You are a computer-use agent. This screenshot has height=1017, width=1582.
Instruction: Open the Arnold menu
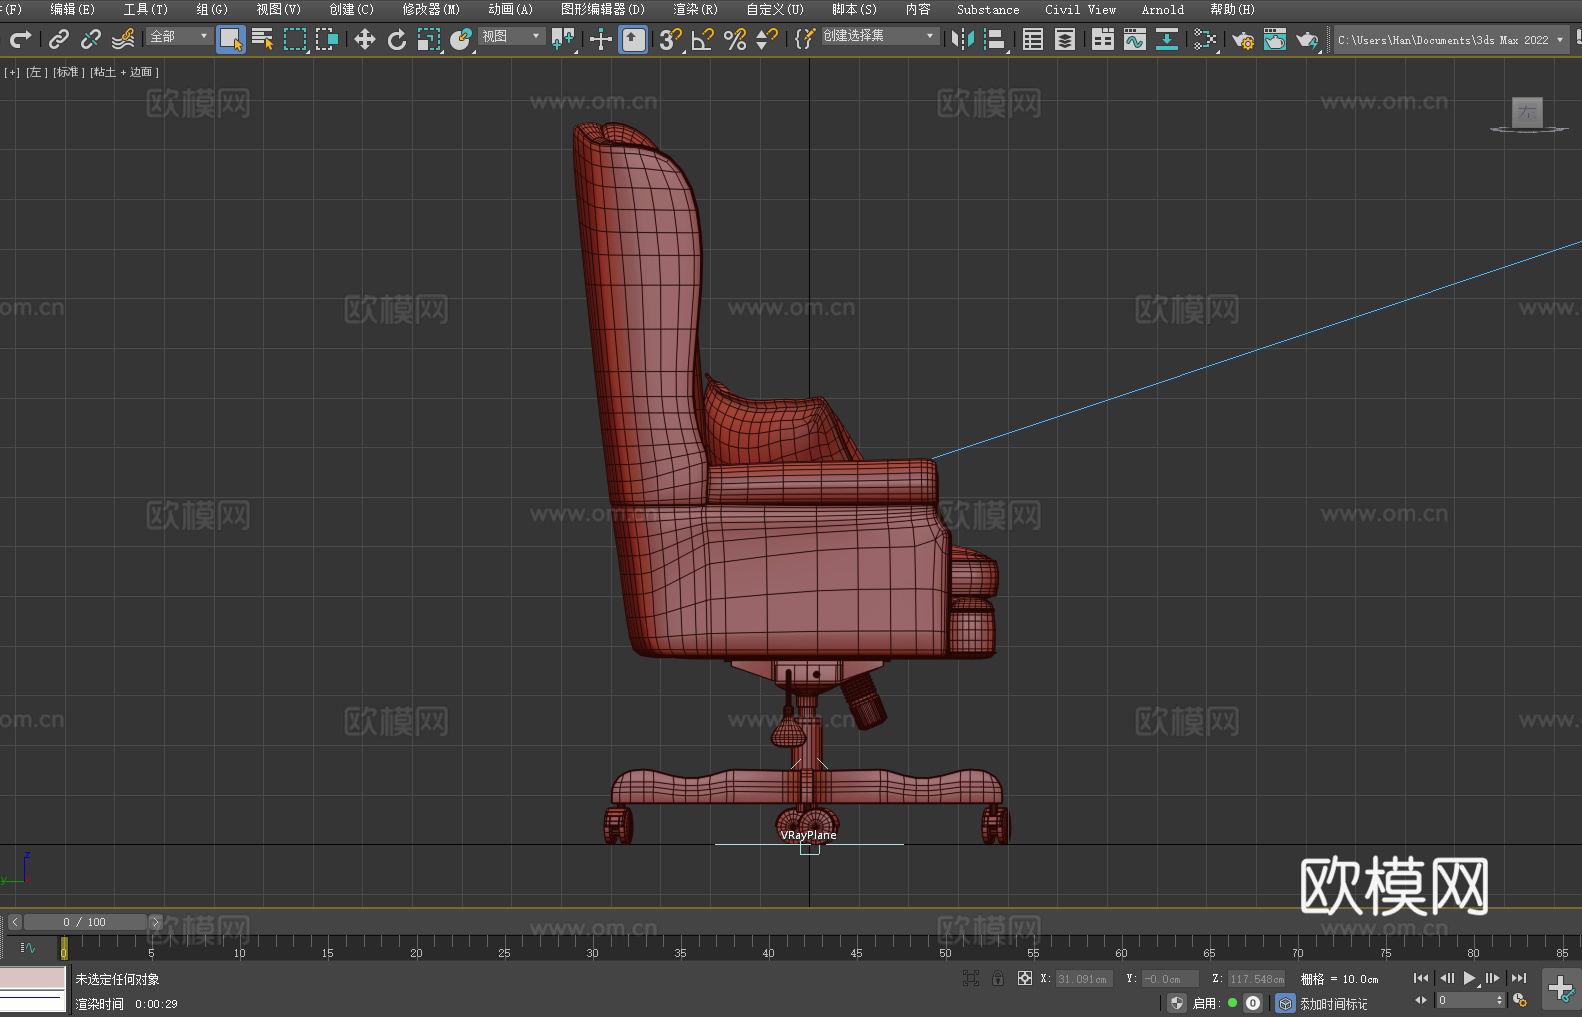1163,9
